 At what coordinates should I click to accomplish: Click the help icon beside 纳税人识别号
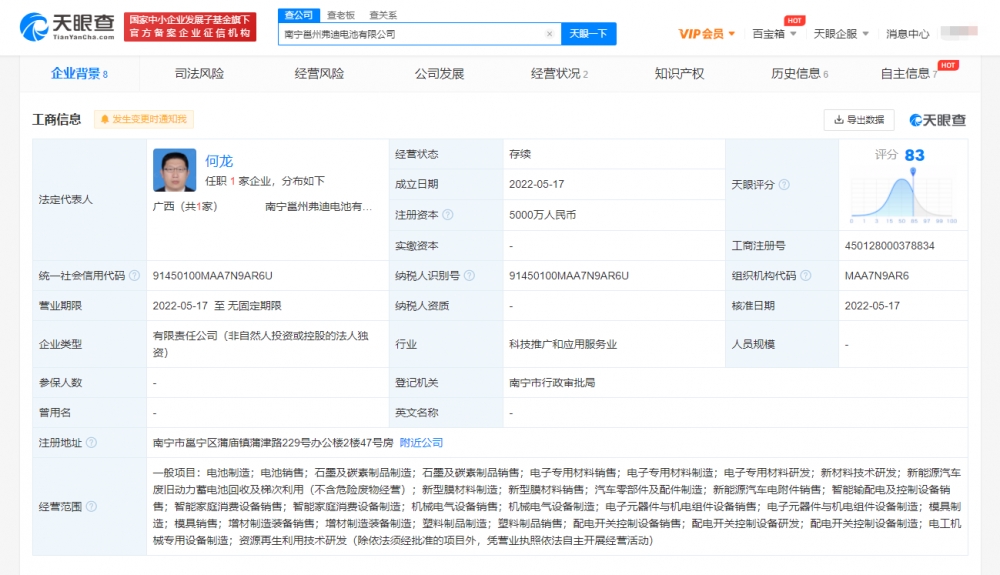(x=469, y=275)
